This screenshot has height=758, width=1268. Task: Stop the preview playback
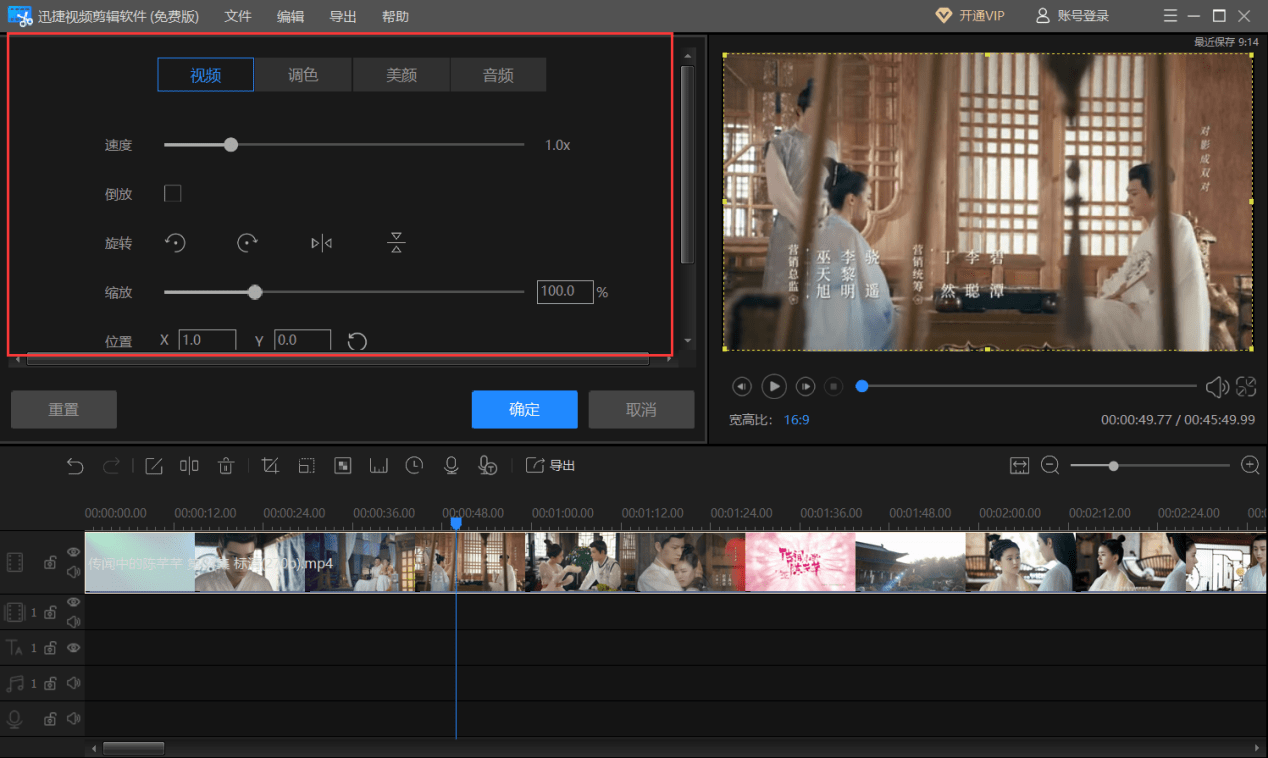(835, 386)
